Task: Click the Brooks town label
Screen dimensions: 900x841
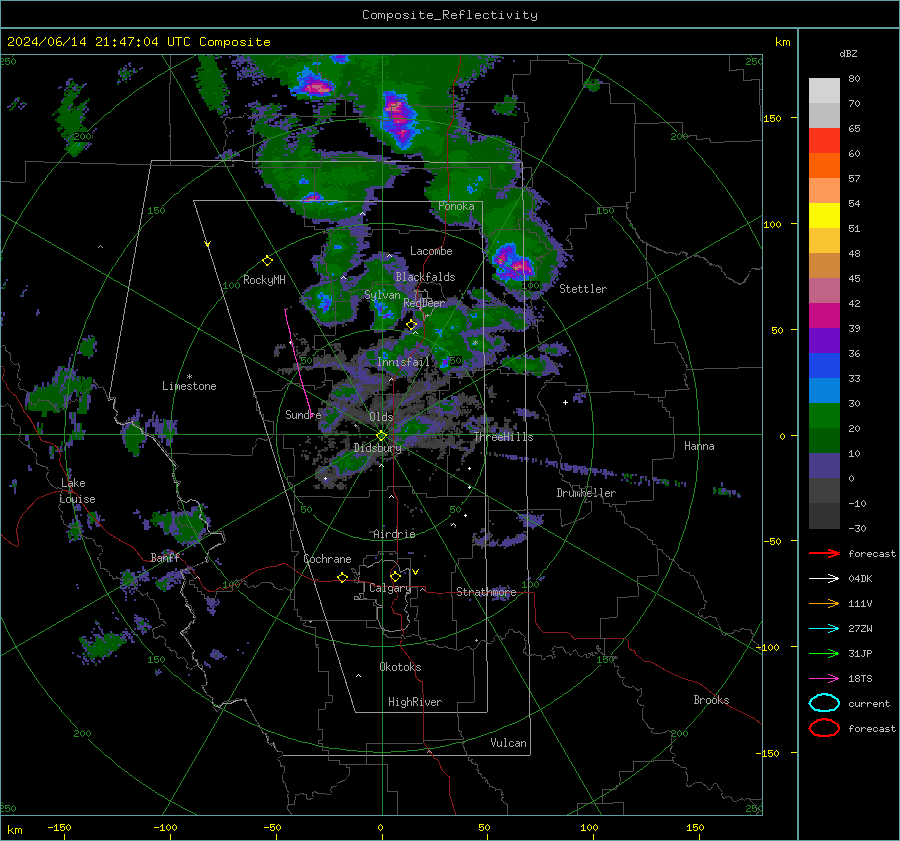Action: pyautogui.click(x=711, y=700)
